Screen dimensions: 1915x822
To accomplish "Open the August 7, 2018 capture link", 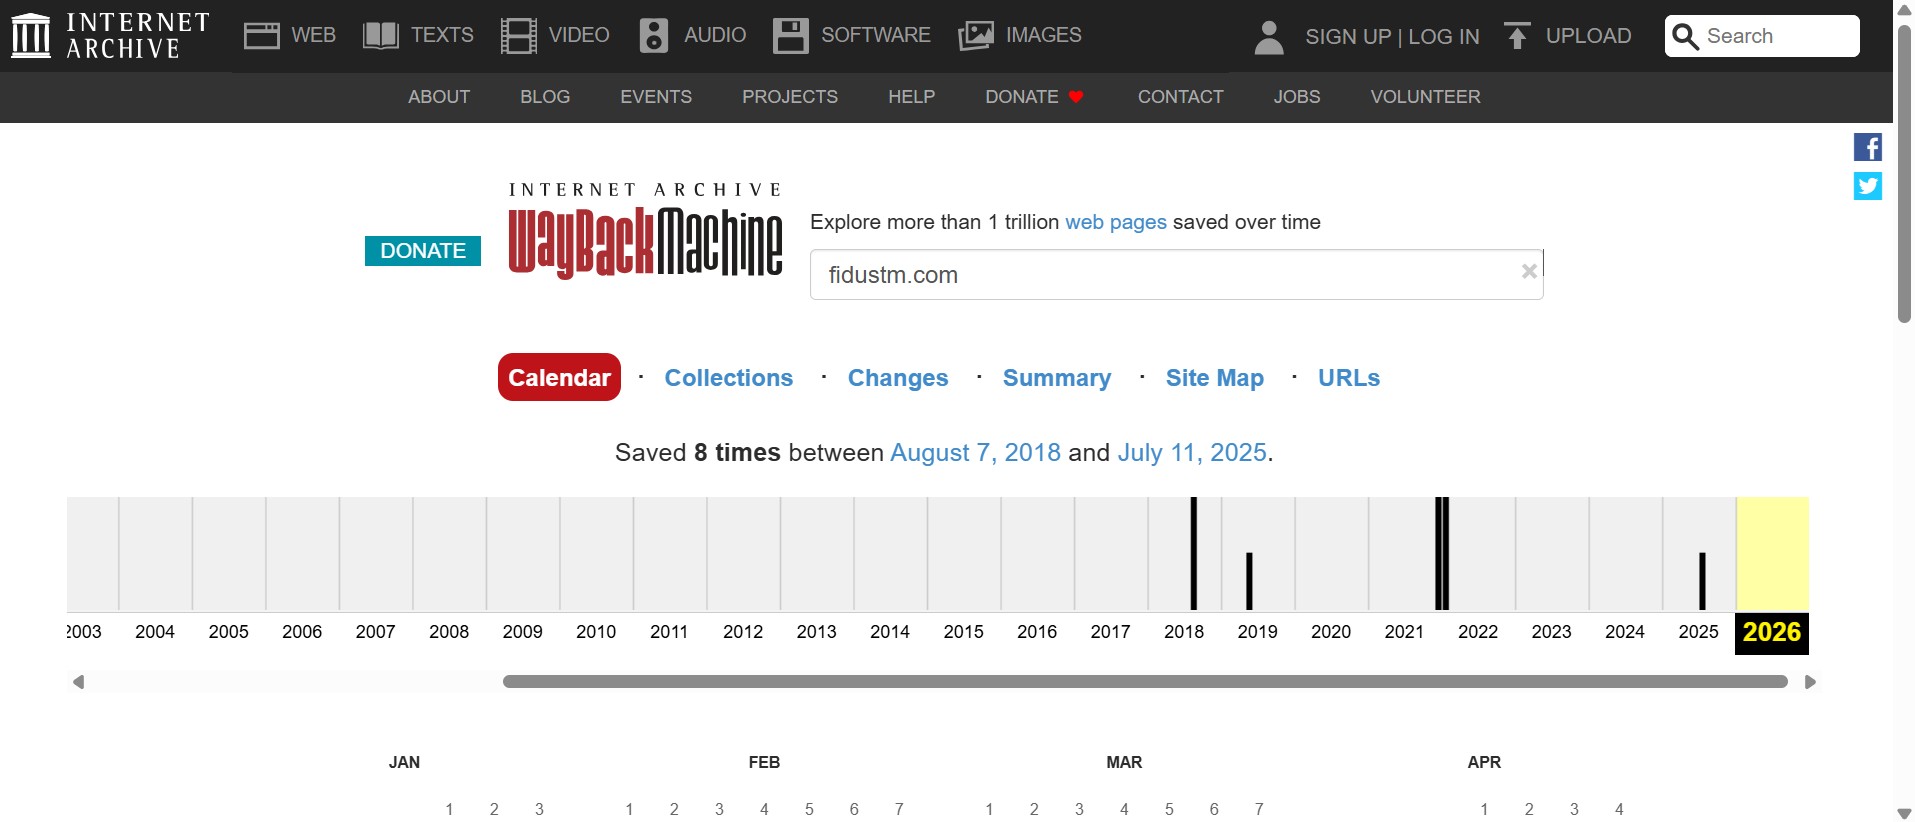I will point(975,453).
